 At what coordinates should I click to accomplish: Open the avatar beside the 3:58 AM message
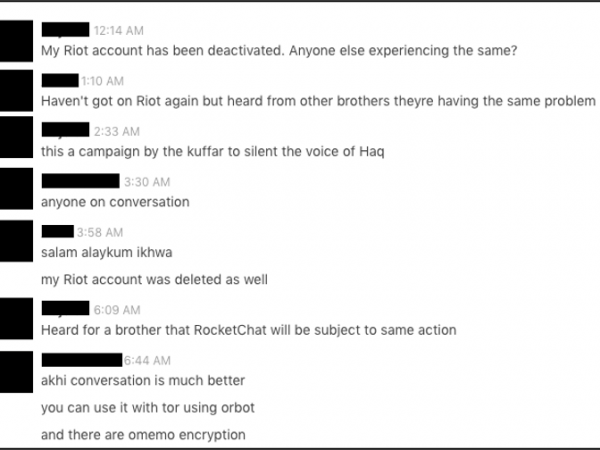(16, 241)
